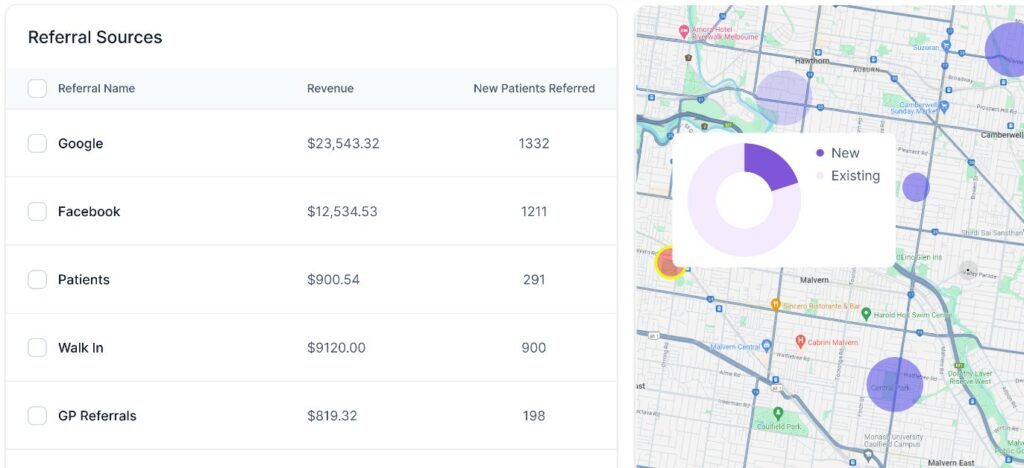Click the new patients count 900
This screenshot has width=1024, height=468.
click(x=534, y=348)
